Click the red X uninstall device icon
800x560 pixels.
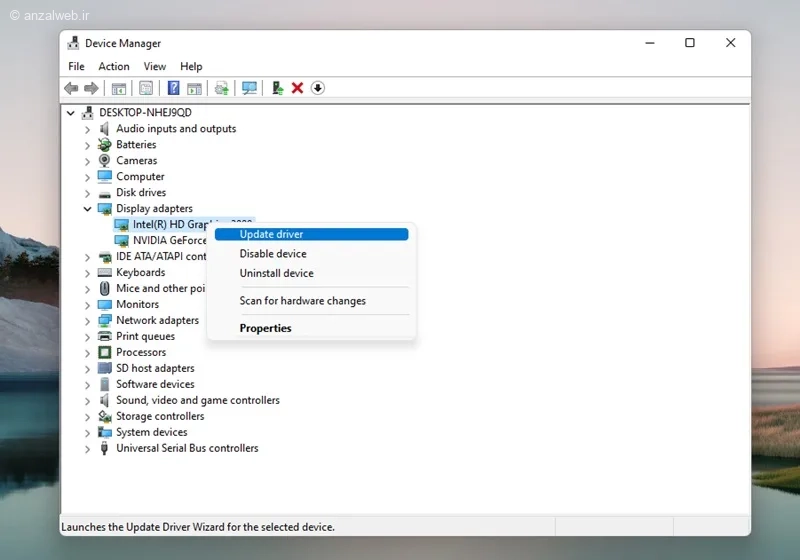point(297,88)
